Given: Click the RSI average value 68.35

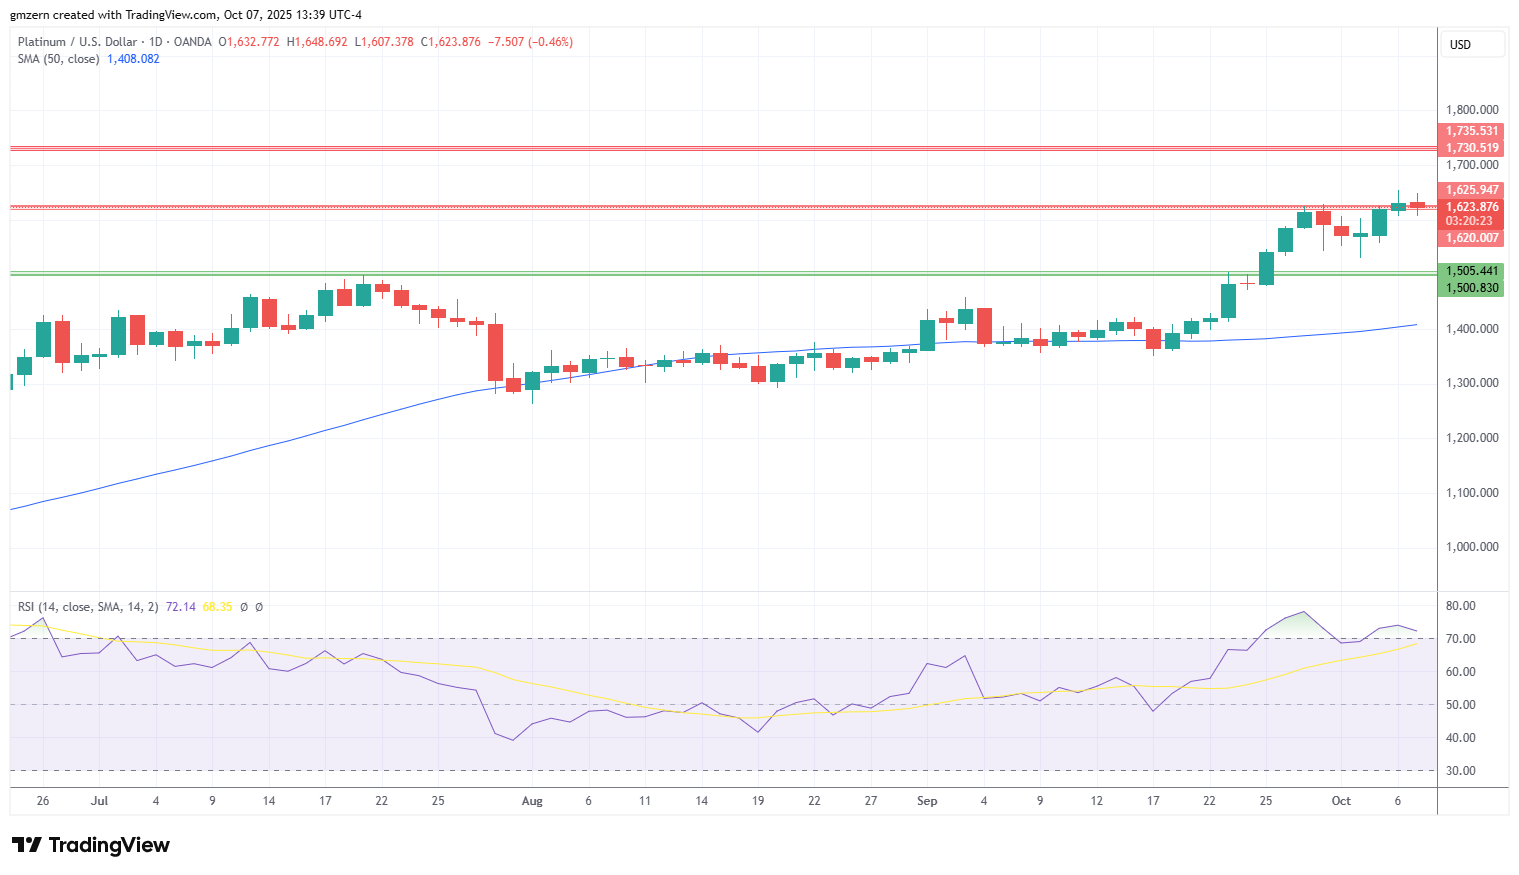Looking at the screenshot, I should (217, 607).
